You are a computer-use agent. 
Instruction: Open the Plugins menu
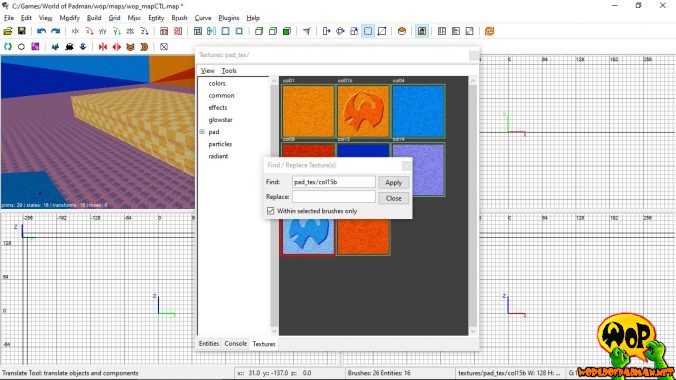point(228,18)
